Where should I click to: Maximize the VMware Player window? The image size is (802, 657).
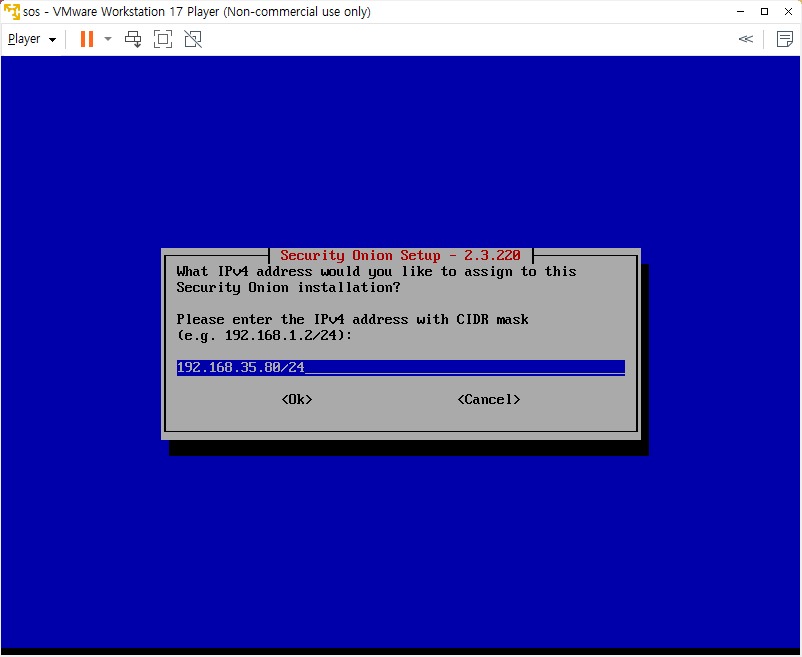click(765, 11)
